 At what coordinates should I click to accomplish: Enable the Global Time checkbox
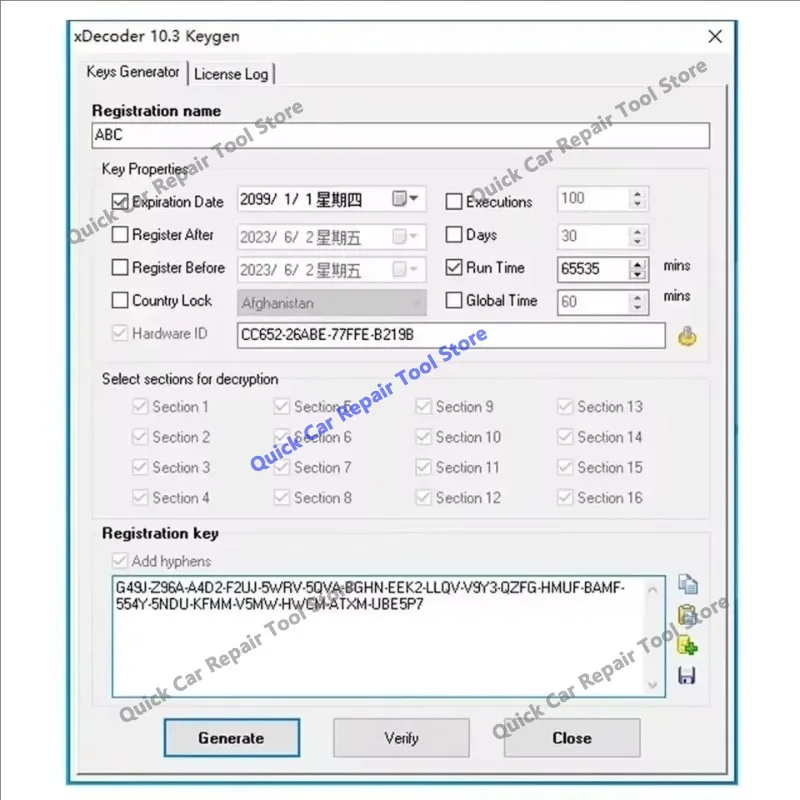tap(454, 300)
